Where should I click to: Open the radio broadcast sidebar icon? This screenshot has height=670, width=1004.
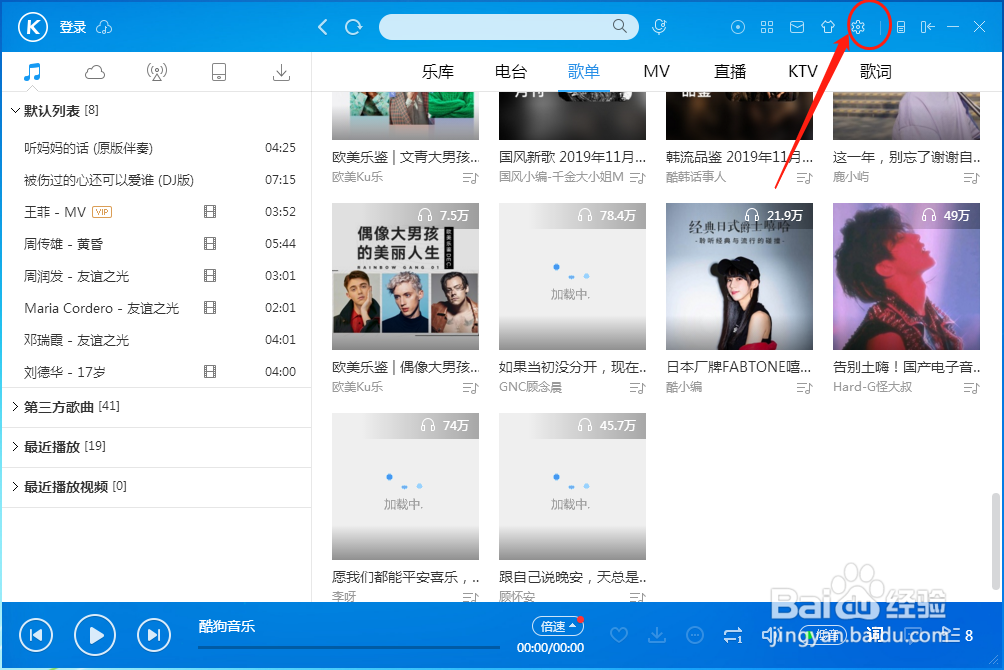(156, 71)
